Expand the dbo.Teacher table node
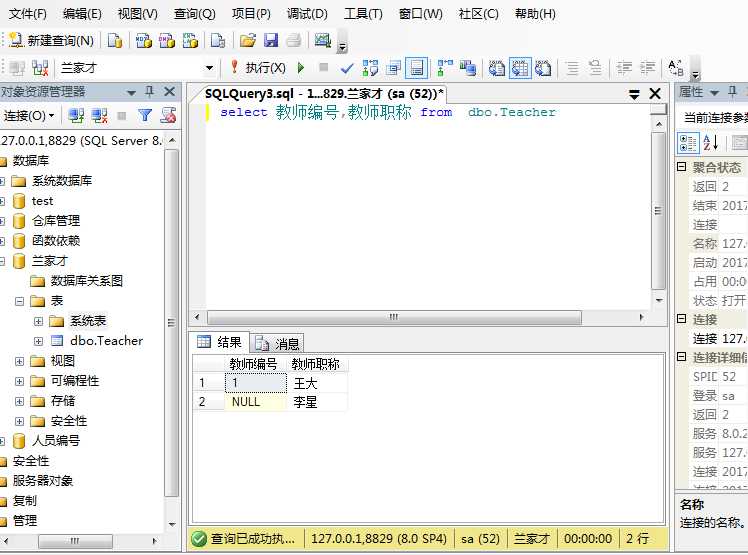The width and height of the screenshot is (748, 555). 39,341
